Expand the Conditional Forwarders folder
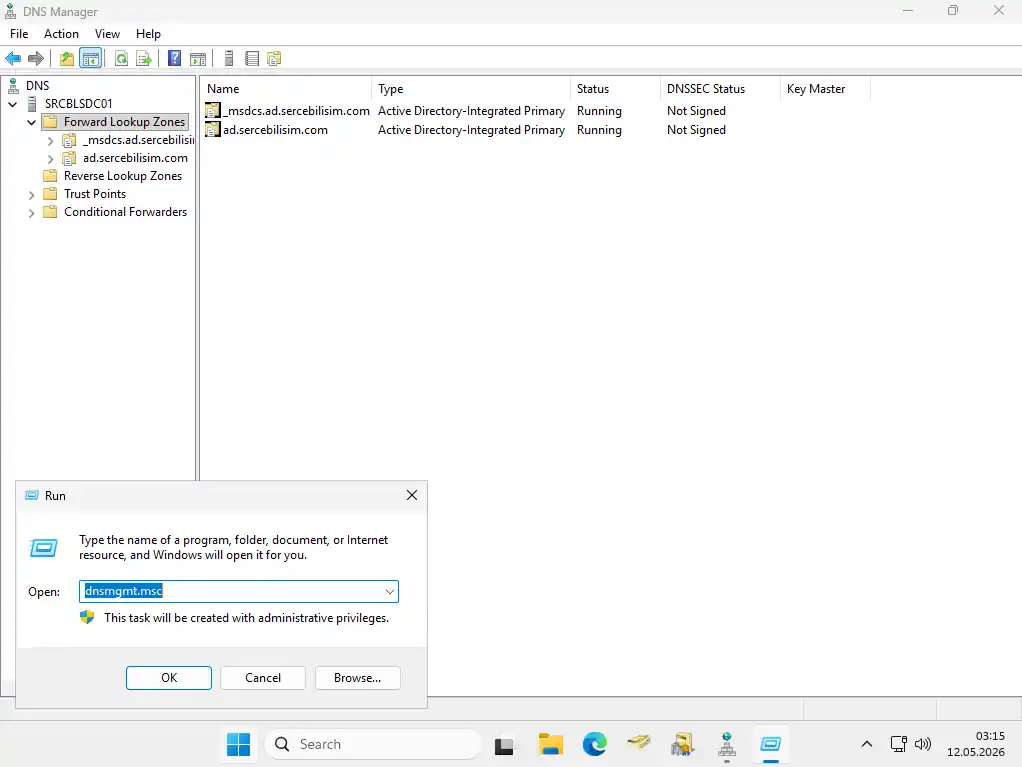The image size is (1022, 767). (x=31, y=212)
